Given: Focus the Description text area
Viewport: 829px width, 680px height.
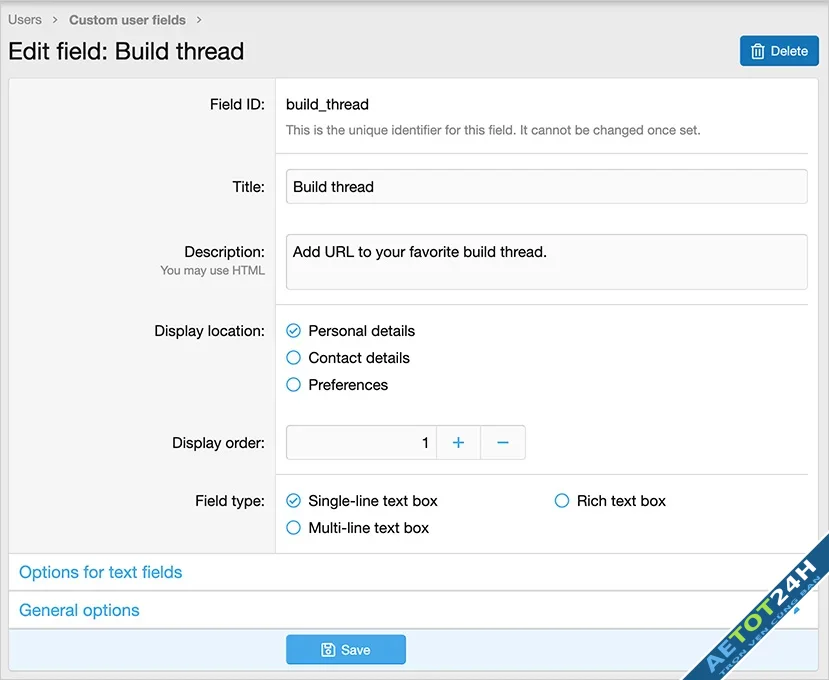Looking at the screenshot, I should tap(546, 262).
